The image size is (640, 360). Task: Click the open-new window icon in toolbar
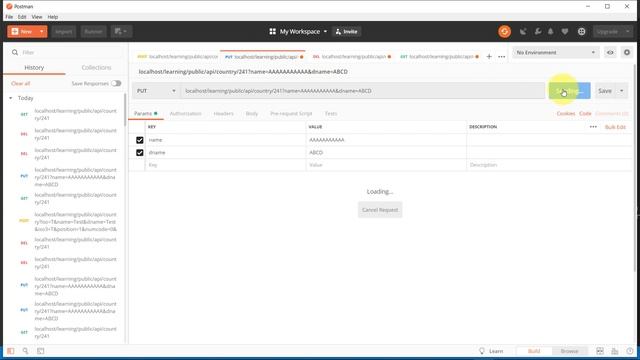pos(121,31)
